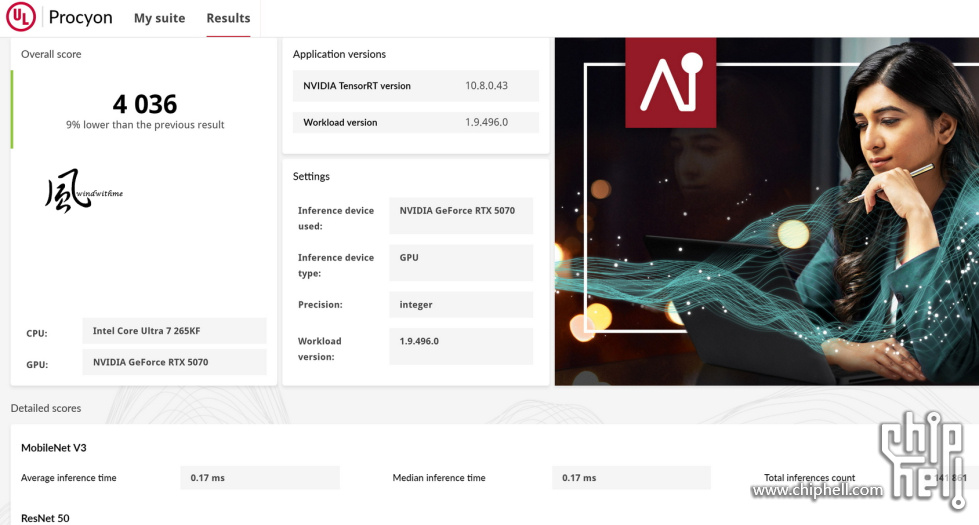Click the overall score 4 036
Screen dimensions: 979x525
[145, 104]
